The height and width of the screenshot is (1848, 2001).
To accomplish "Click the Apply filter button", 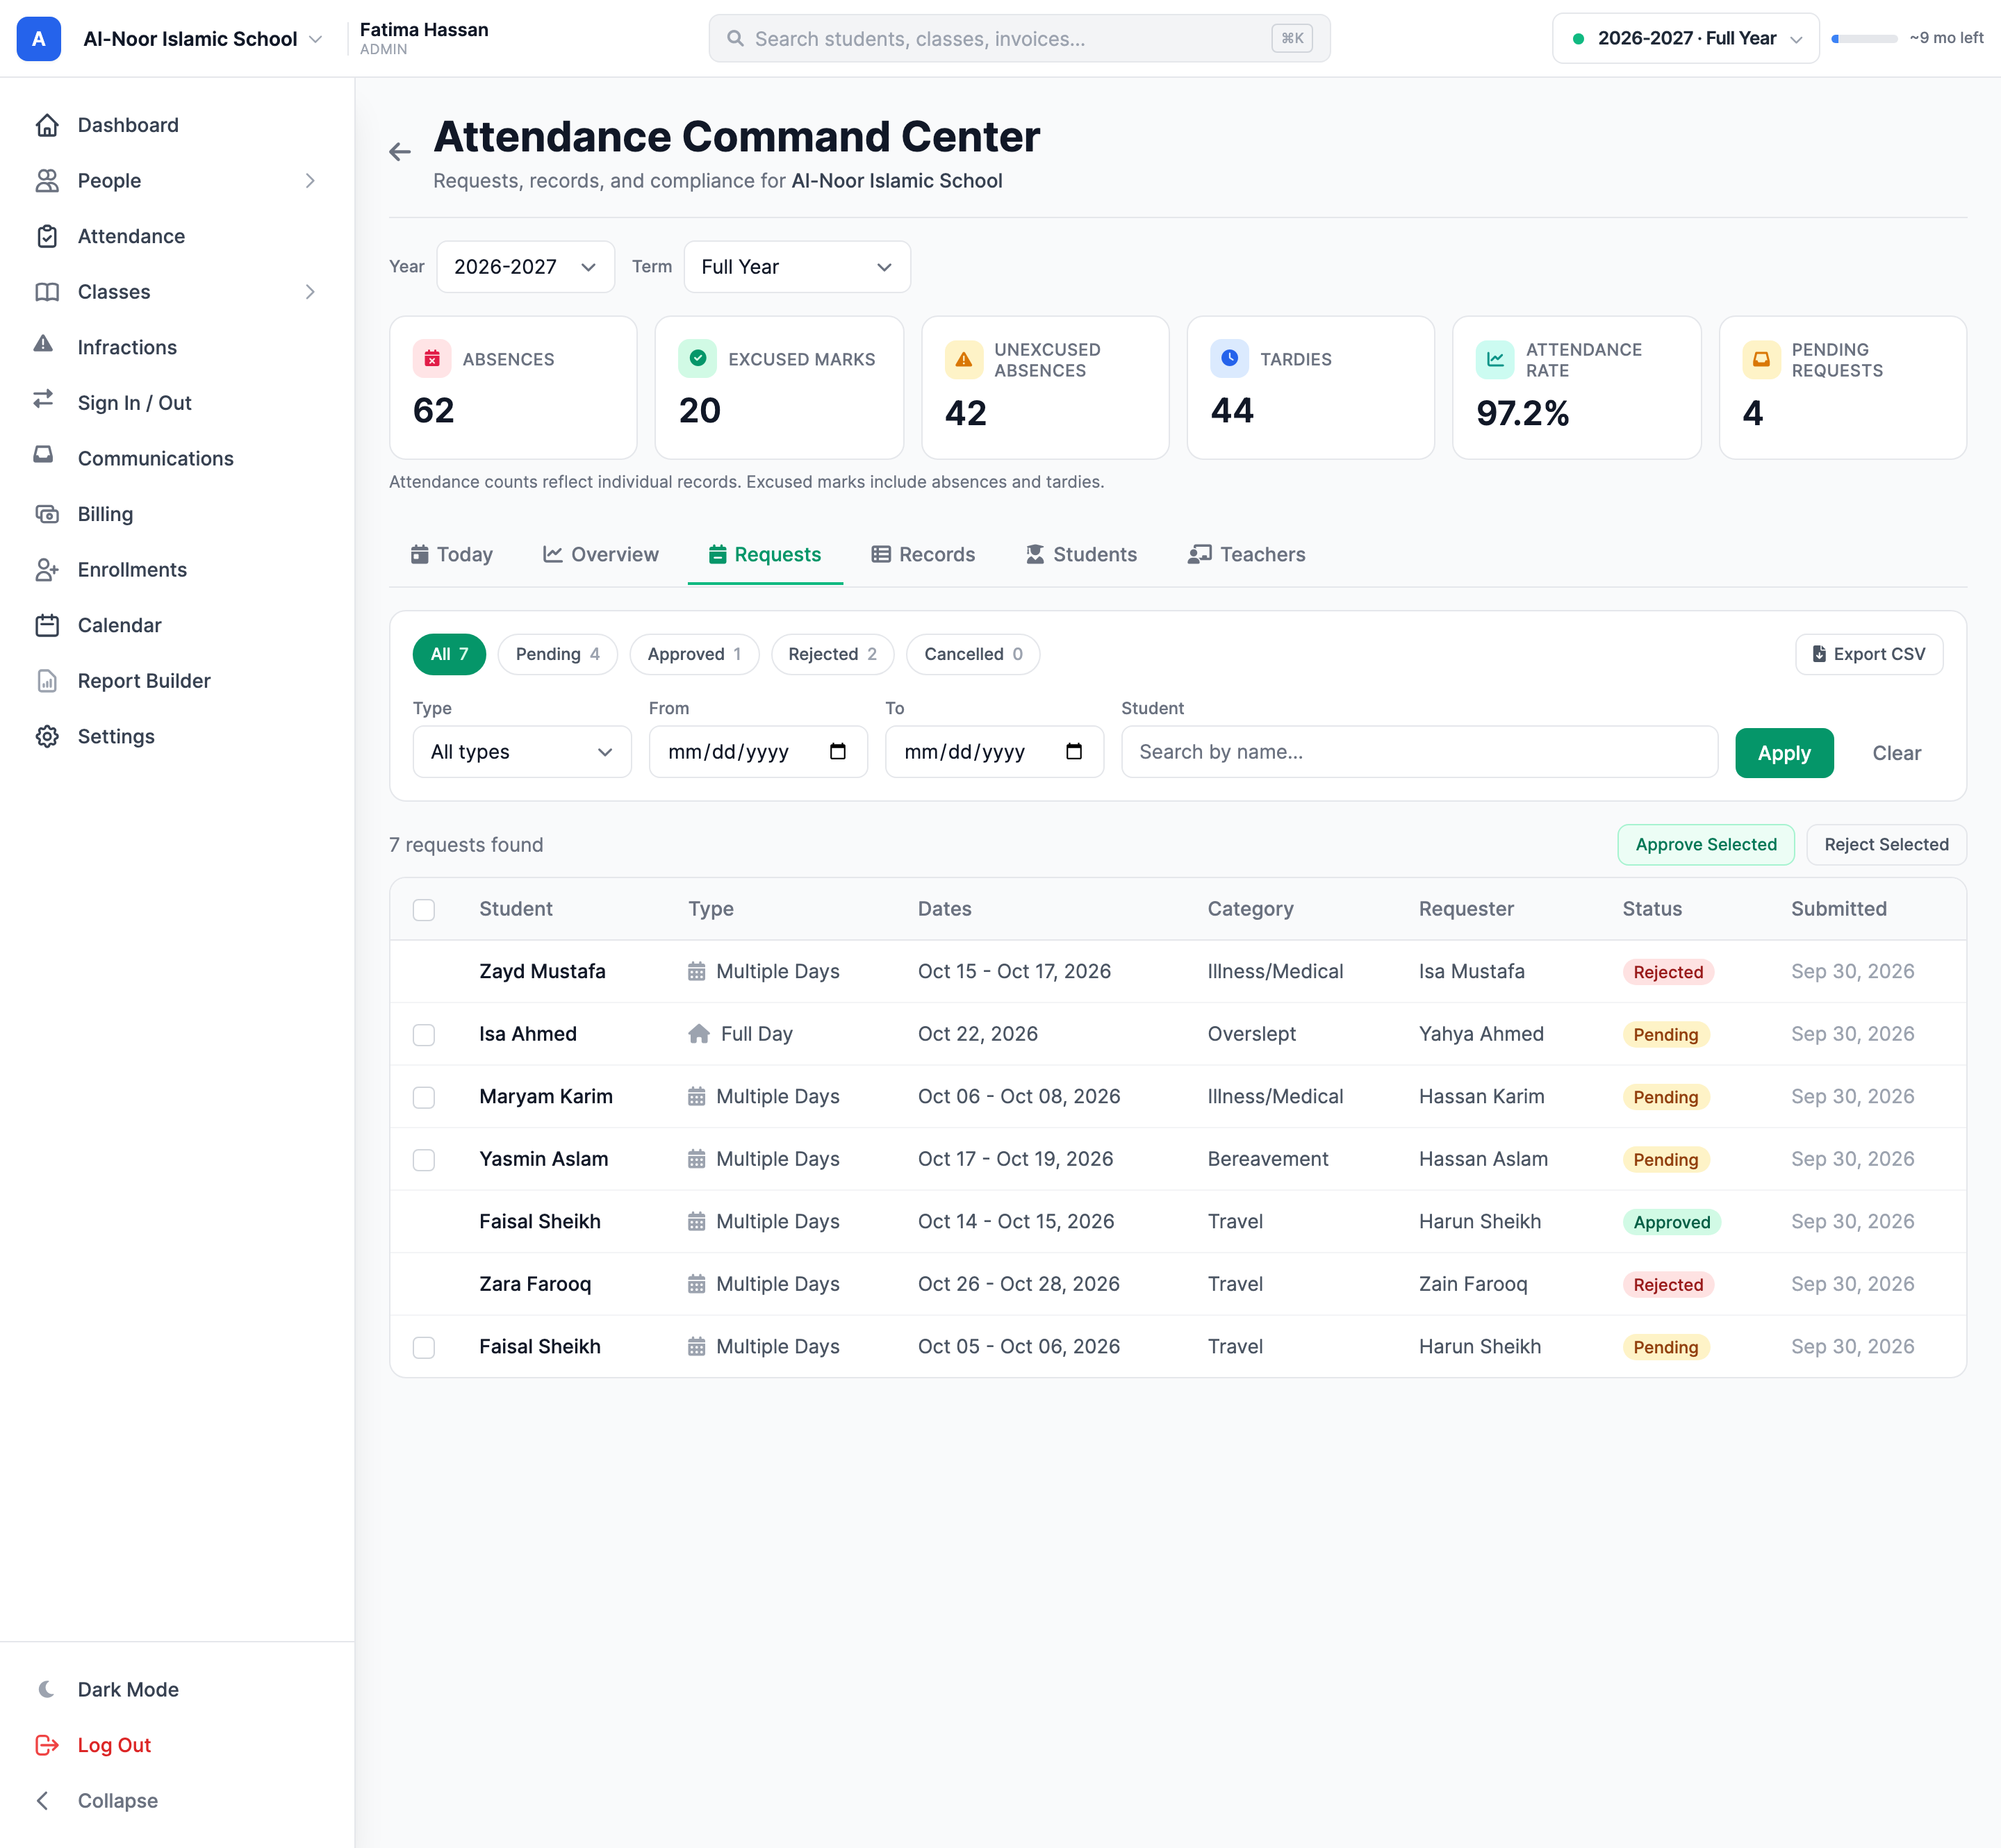I will 1784,753.
